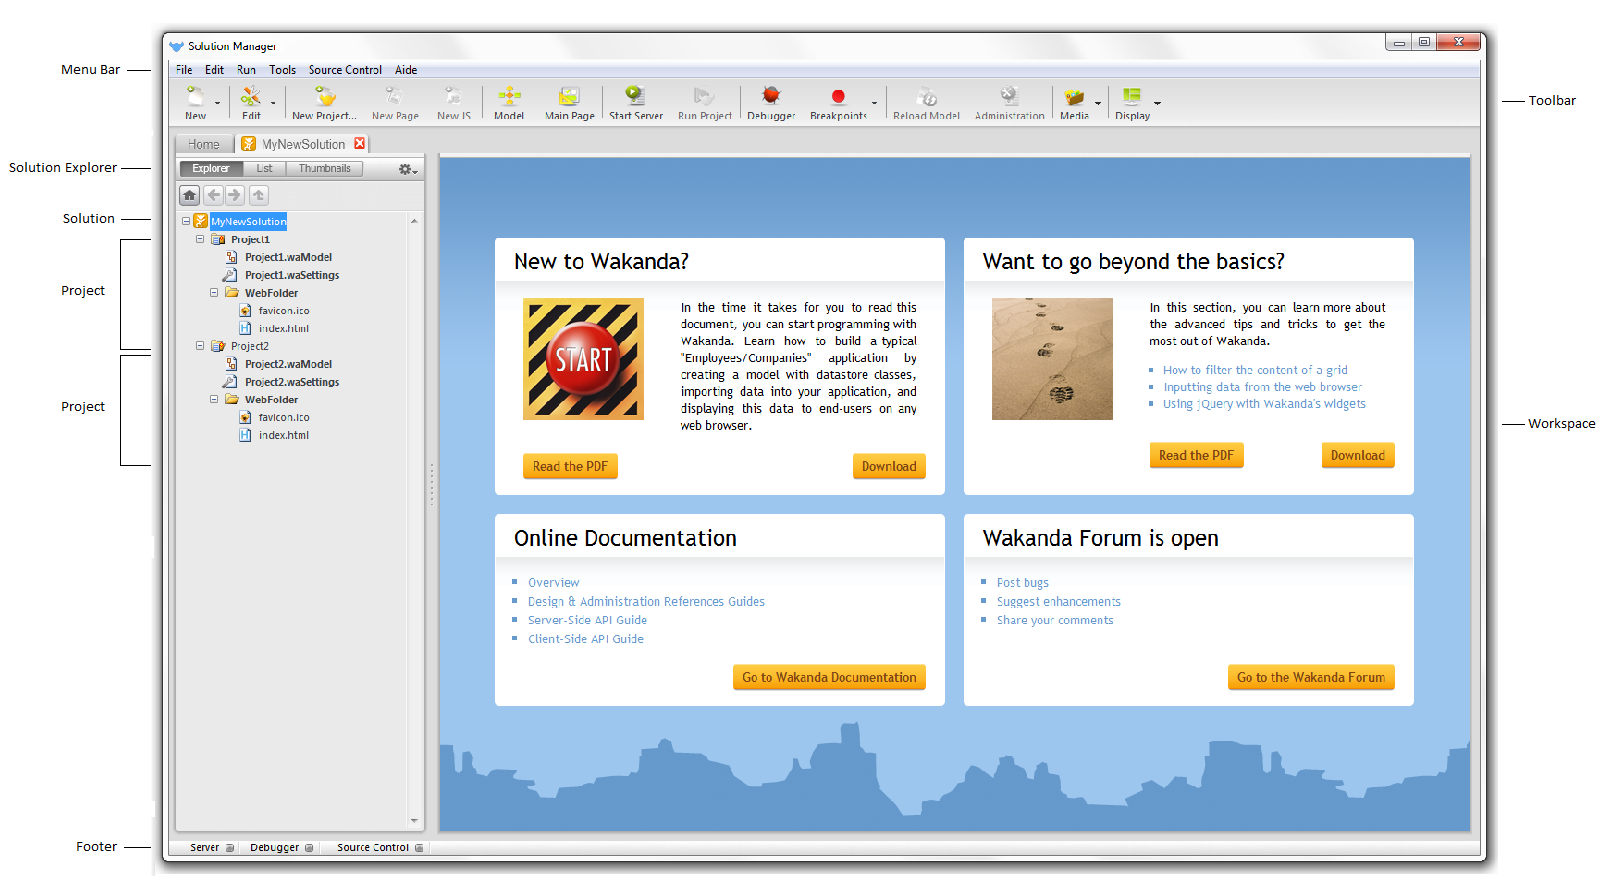Open the Source Control menu
The height and width of the screenshot is (886, 1608).
tap(345, 70)
